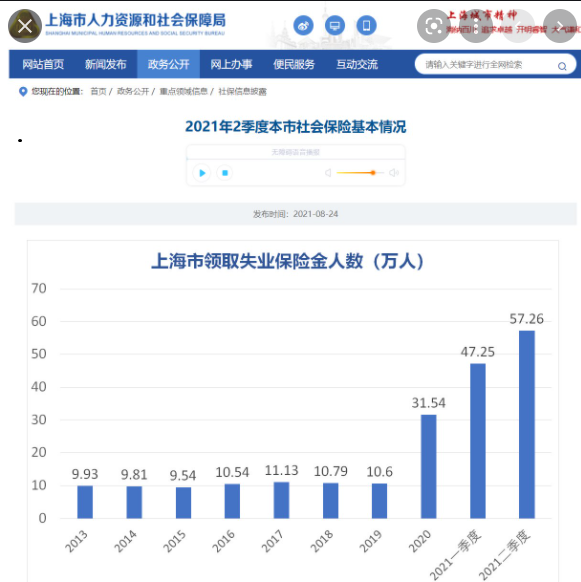Click breadcrumb link 重点领域信息

point(183,91)
